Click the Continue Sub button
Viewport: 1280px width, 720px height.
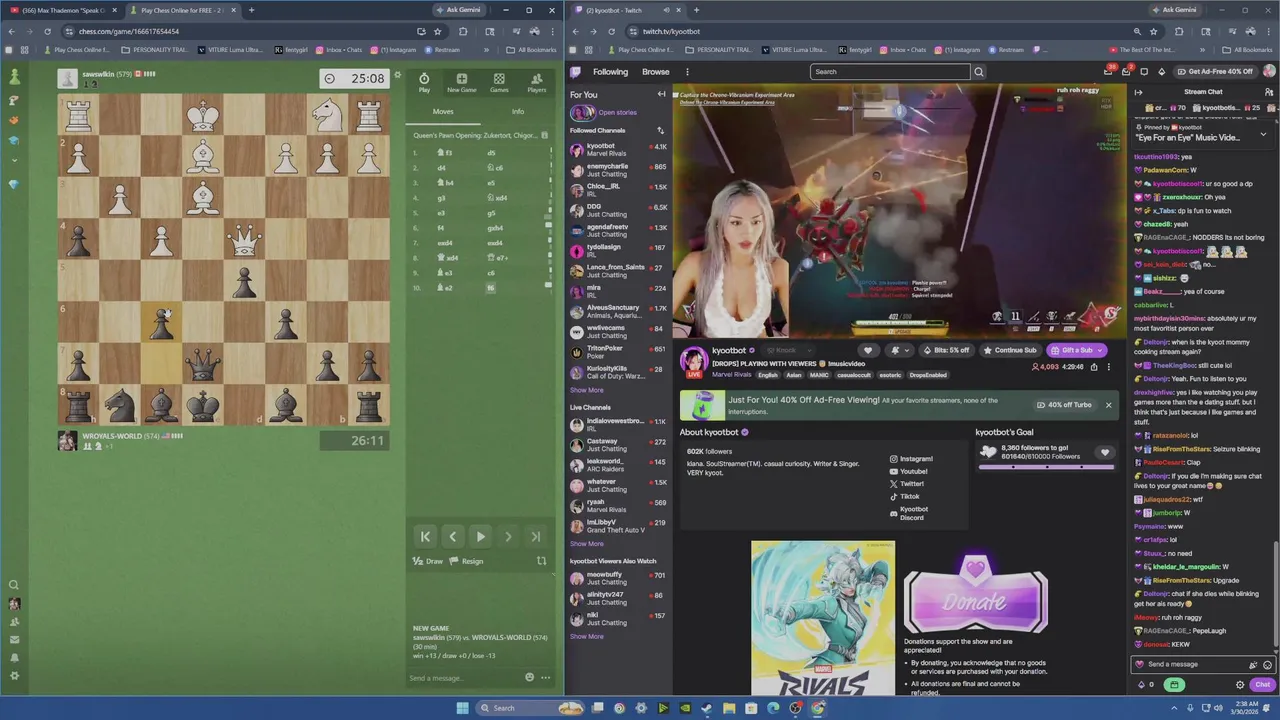point(1010,350)
